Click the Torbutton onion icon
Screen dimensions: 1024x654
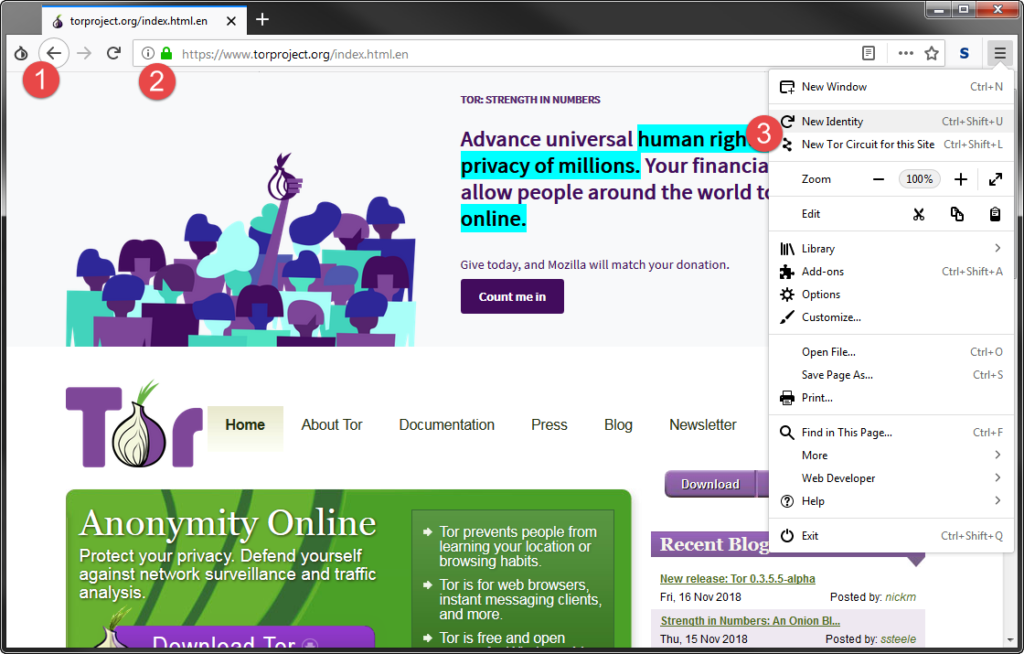(20, 53)
